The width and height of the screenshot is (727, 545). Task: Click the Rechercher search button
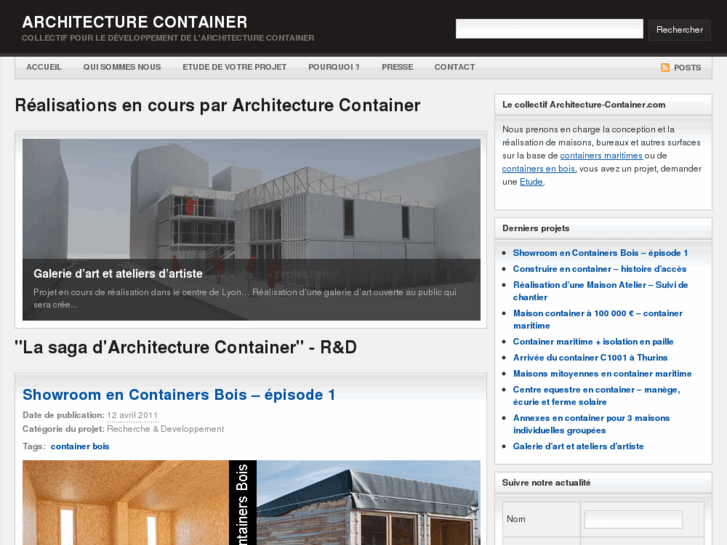pyautogui.click(x=679, y=30)
